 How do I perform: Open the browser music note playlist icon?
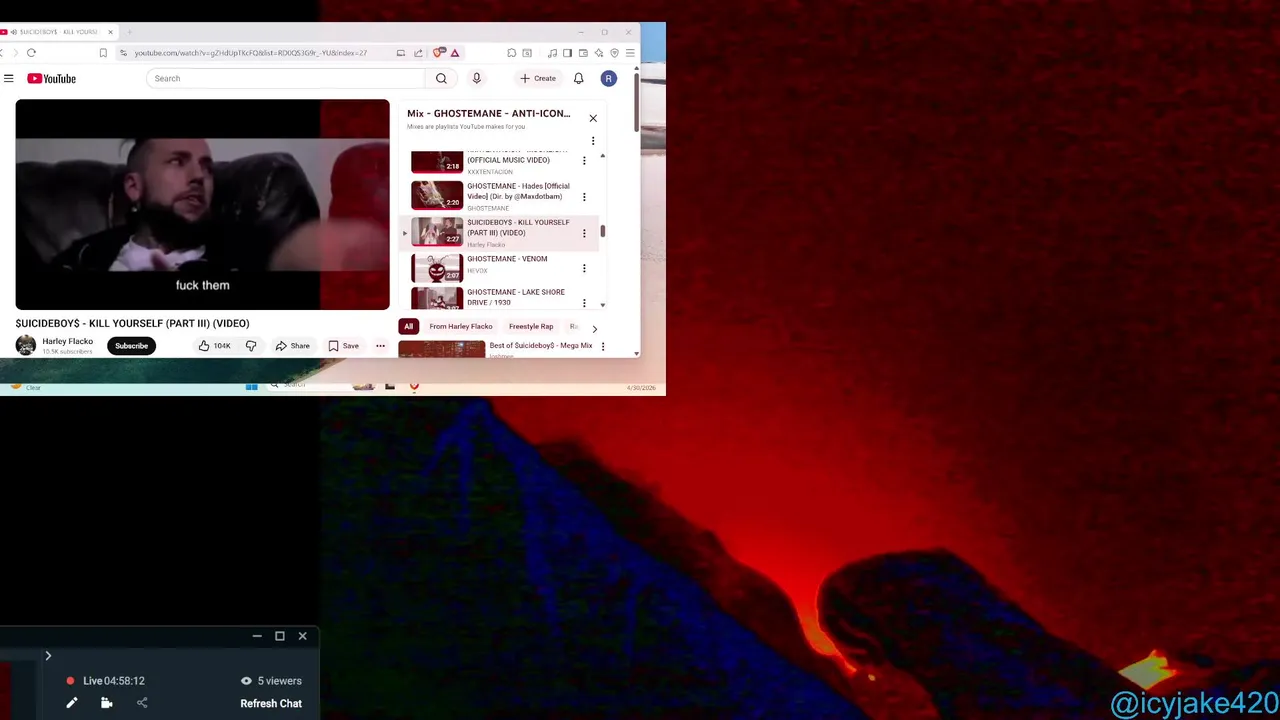click(x=552, y=53)
